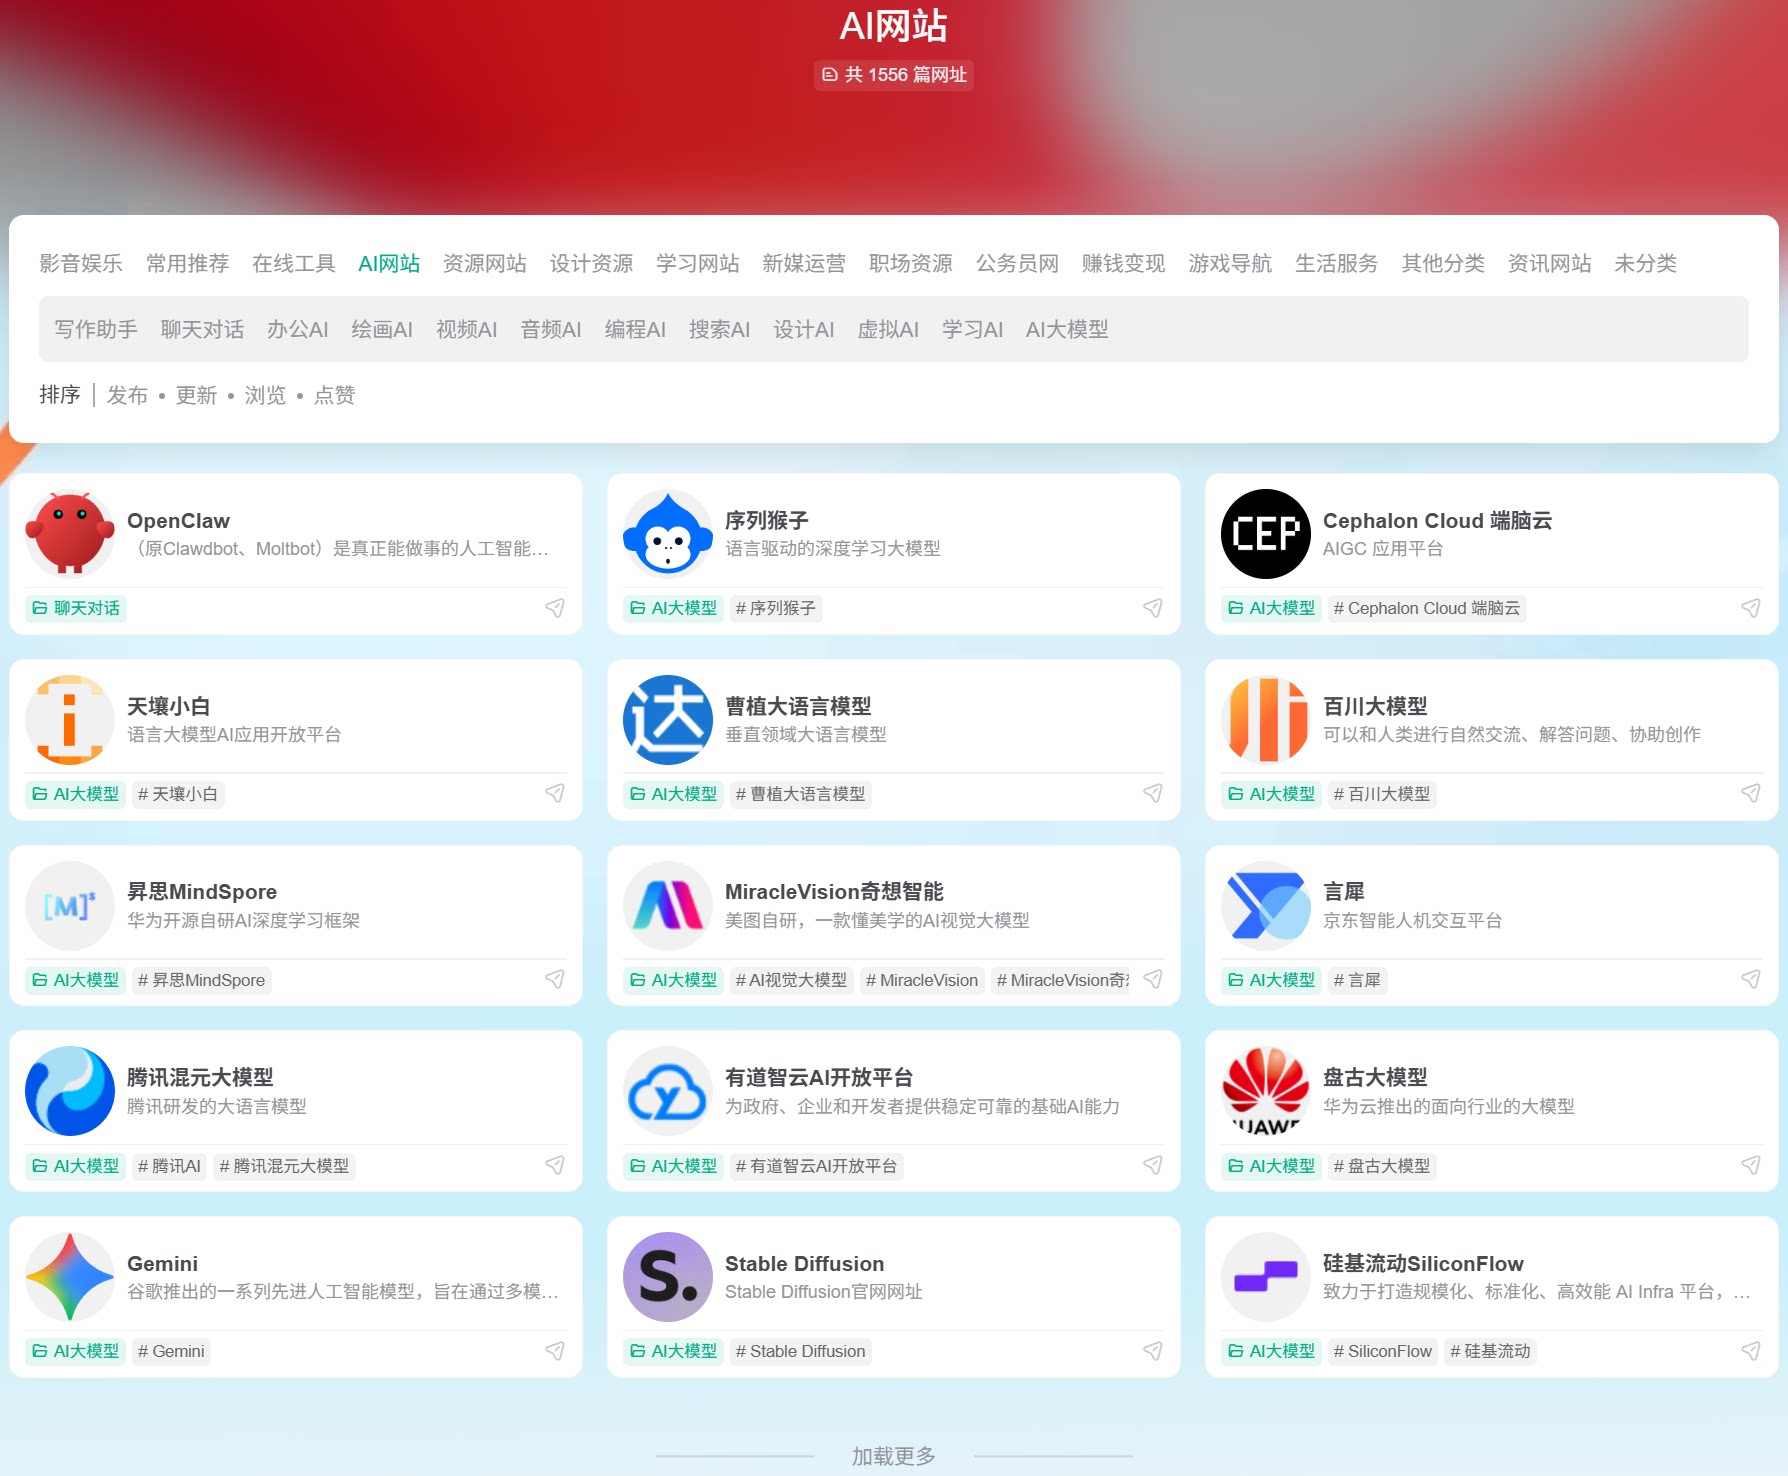This screenshot has width=1788, height=1476.
Task: Sort results by 浏览
Action: pos(264,395)
